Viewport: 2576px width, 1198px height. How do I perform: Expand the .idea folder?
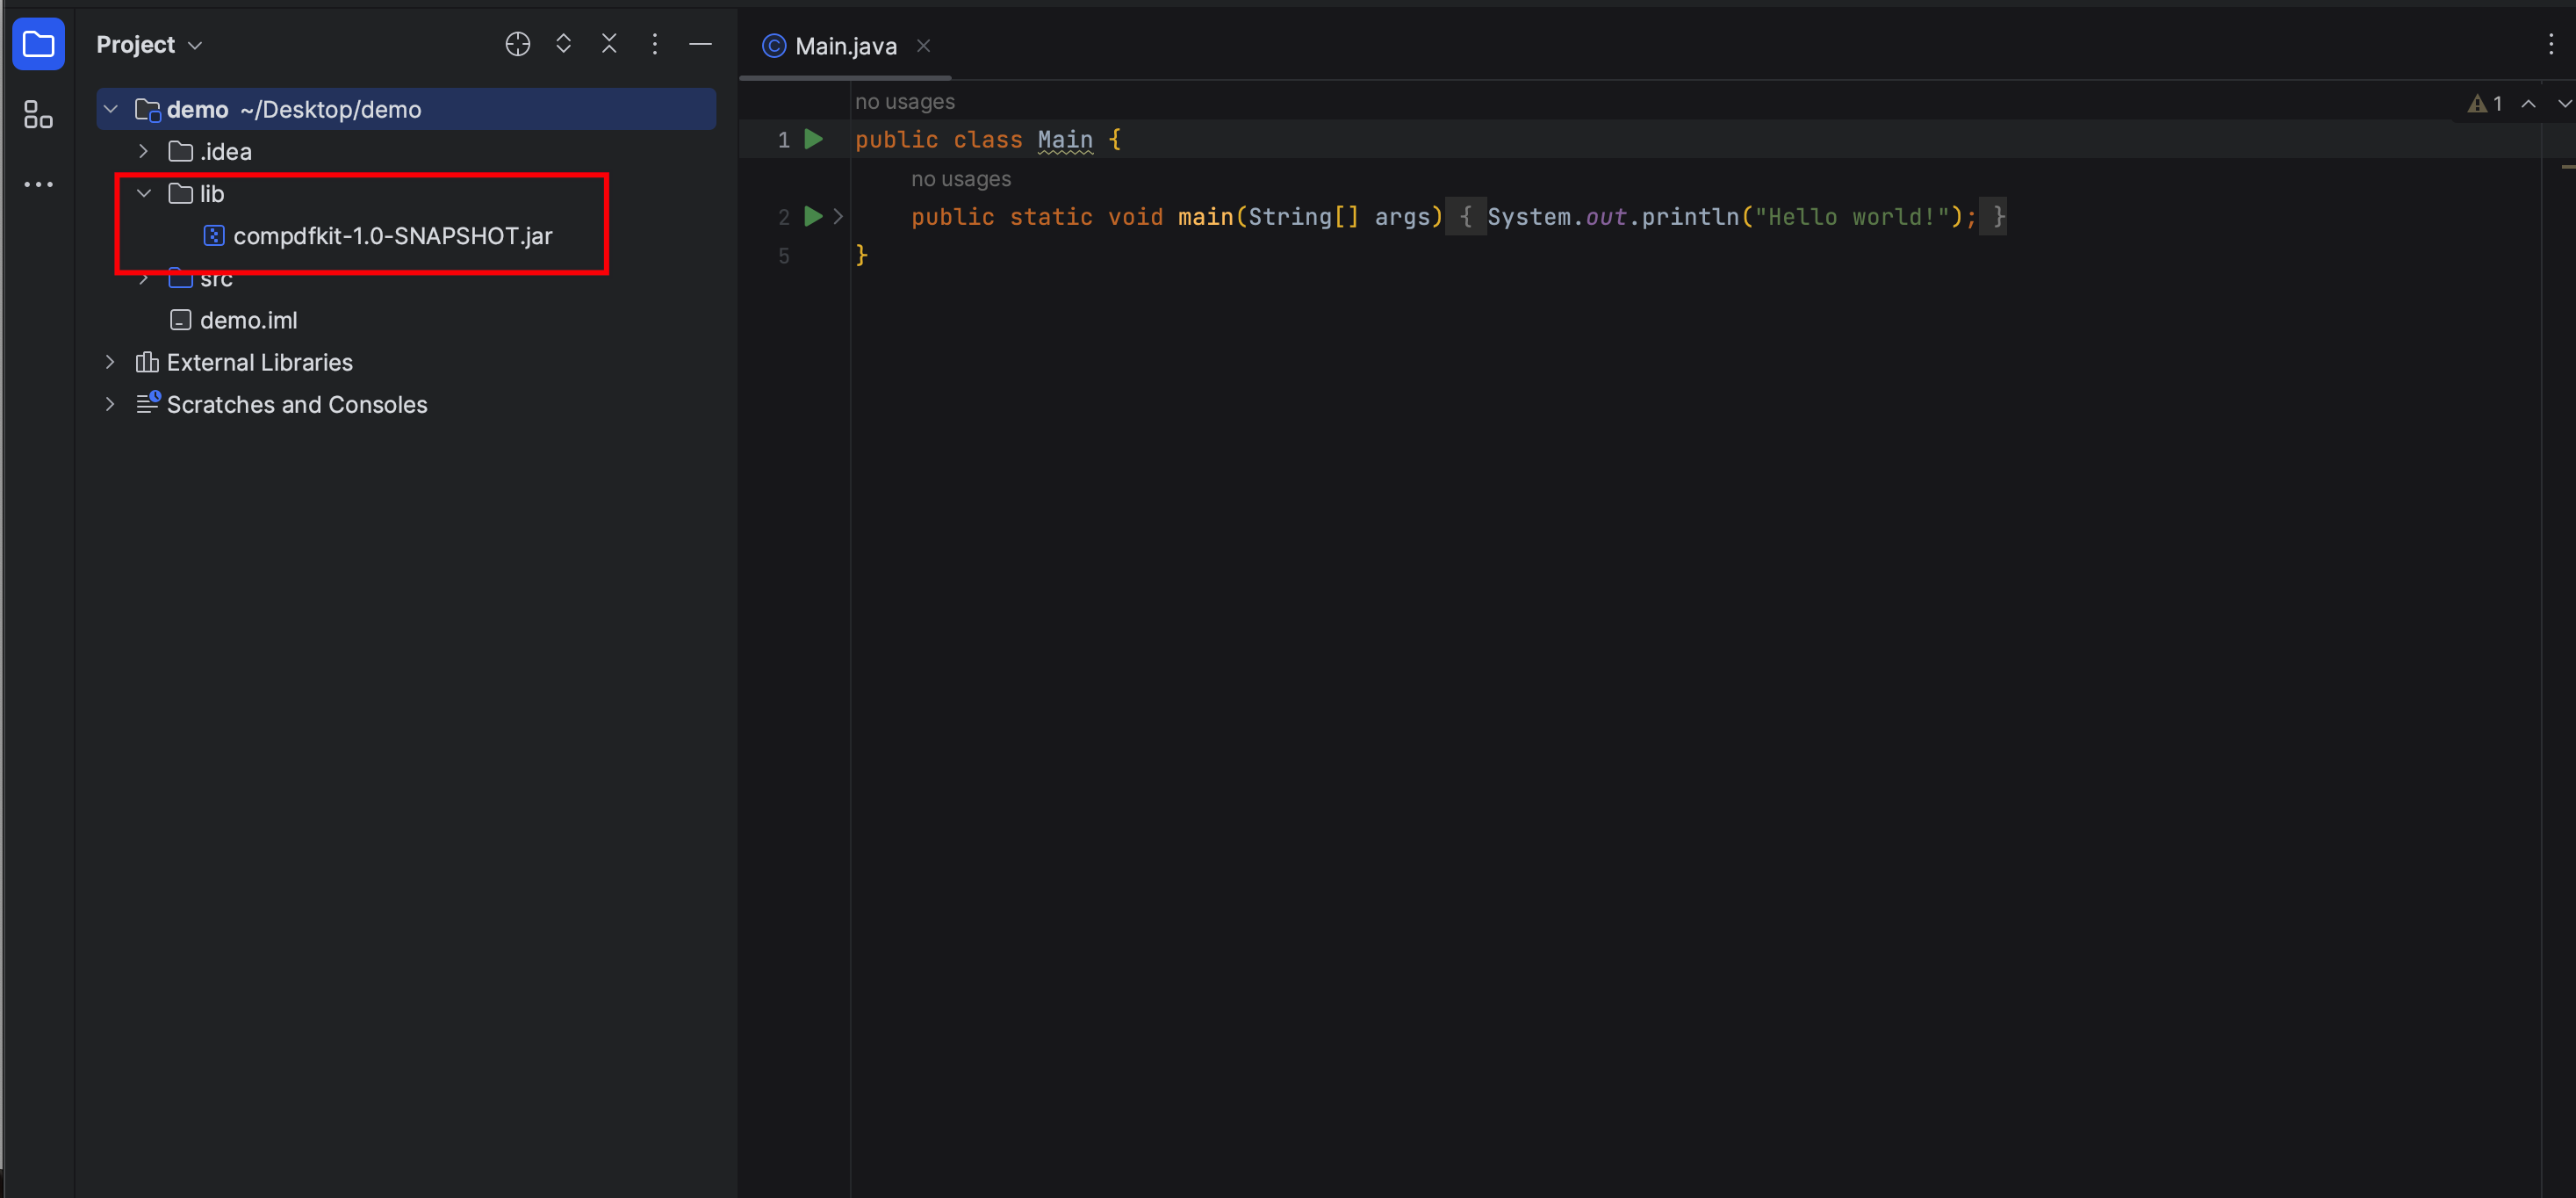pyautogui.click(x=144, y=151)
